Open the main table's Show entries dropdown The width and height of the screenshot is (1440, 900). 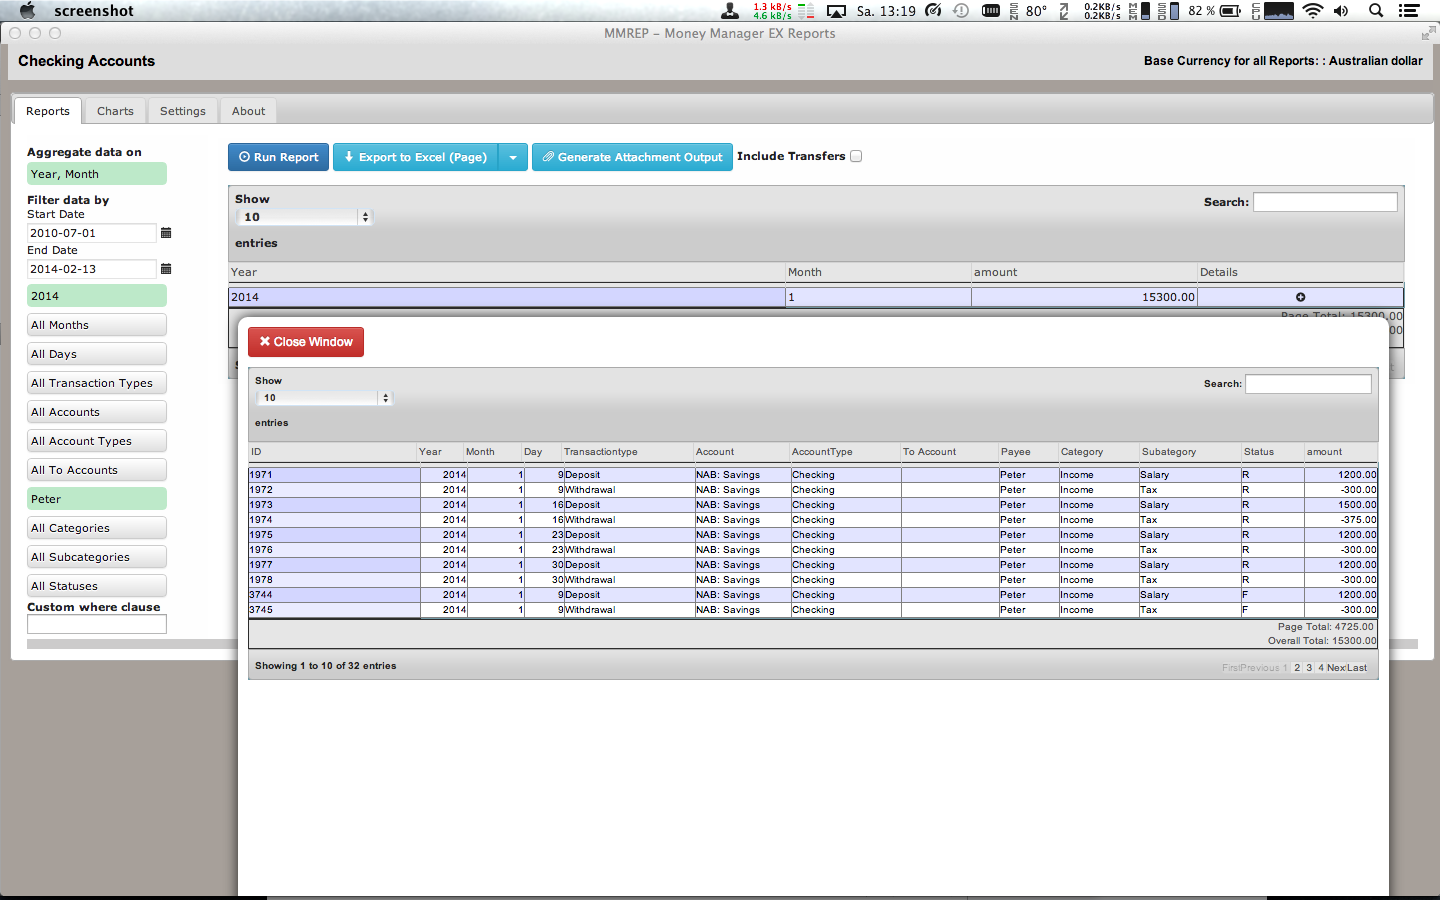click(x=304, y=217)
